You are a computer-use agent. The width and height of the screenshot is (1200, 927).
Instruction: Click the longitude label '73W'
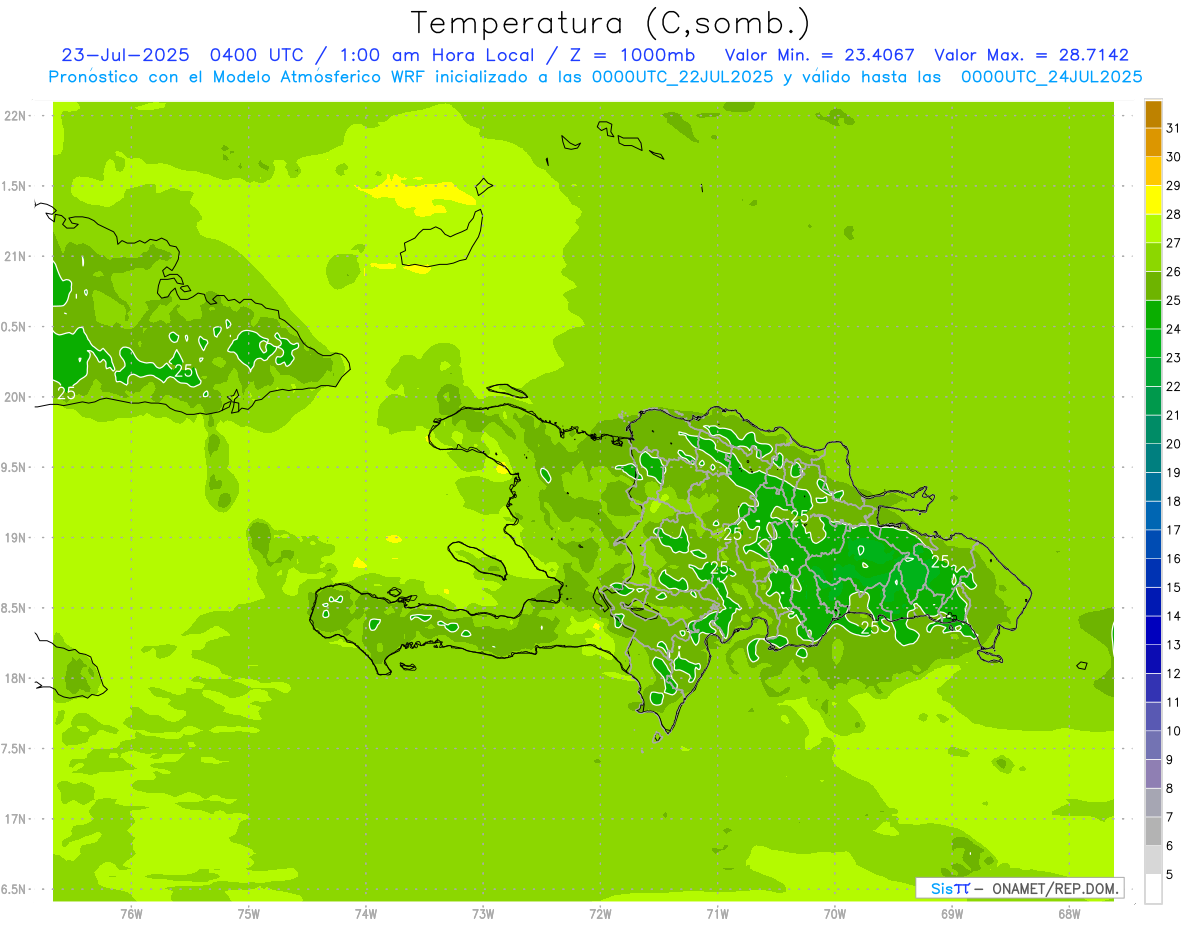pos(483,914)
